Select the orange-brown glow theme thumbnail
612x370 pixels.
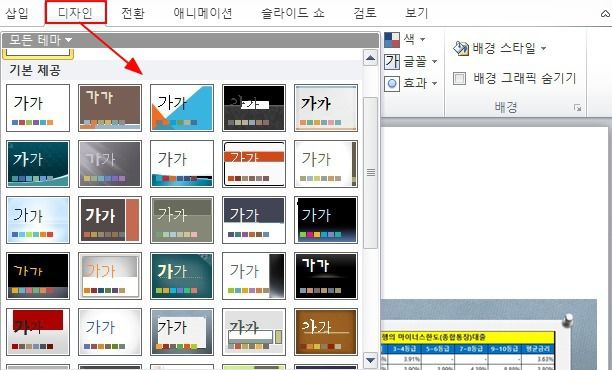(x=326, y=332)
